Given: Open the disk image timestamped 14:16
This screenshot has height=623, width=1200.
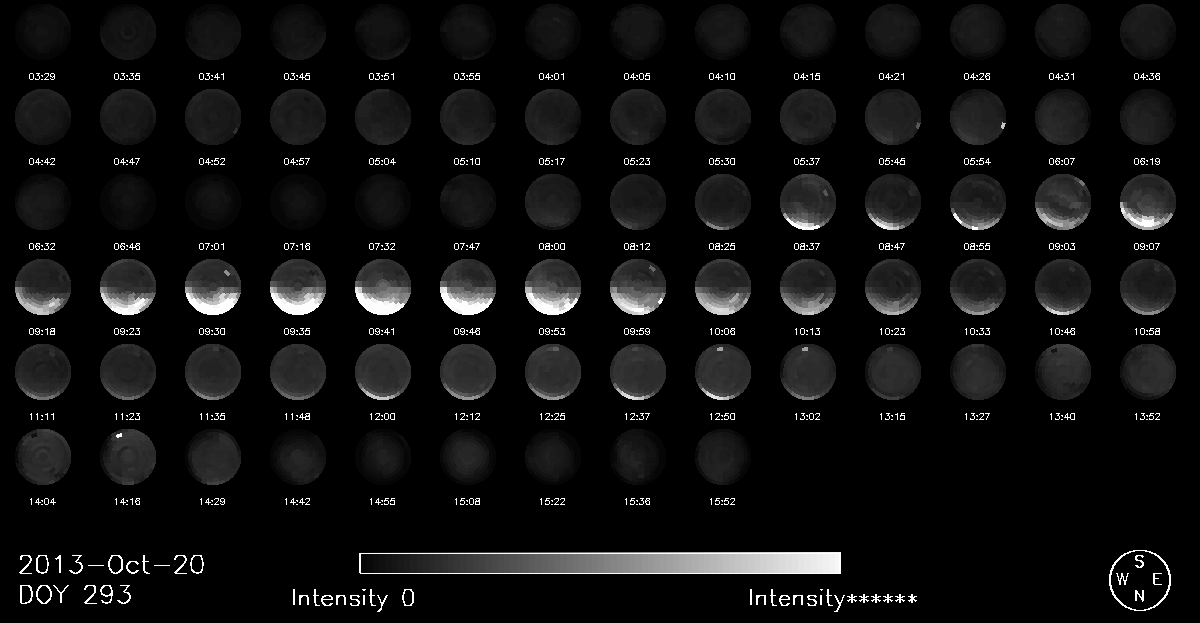Looking at the screenshot, I should [127, 458].
